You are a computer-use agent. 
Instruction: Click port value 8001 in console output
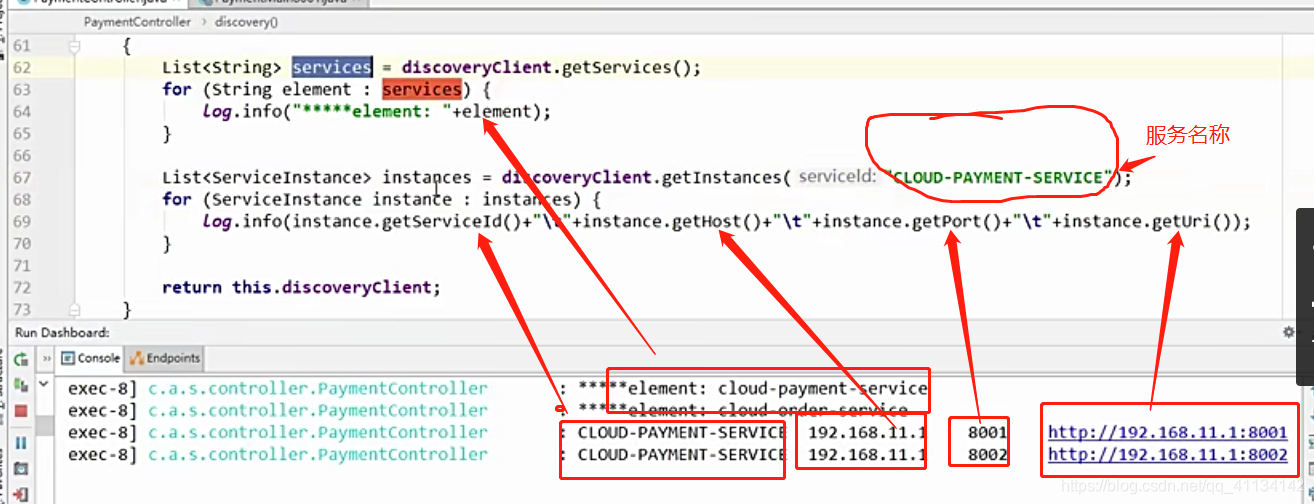(x=987, y=433)
